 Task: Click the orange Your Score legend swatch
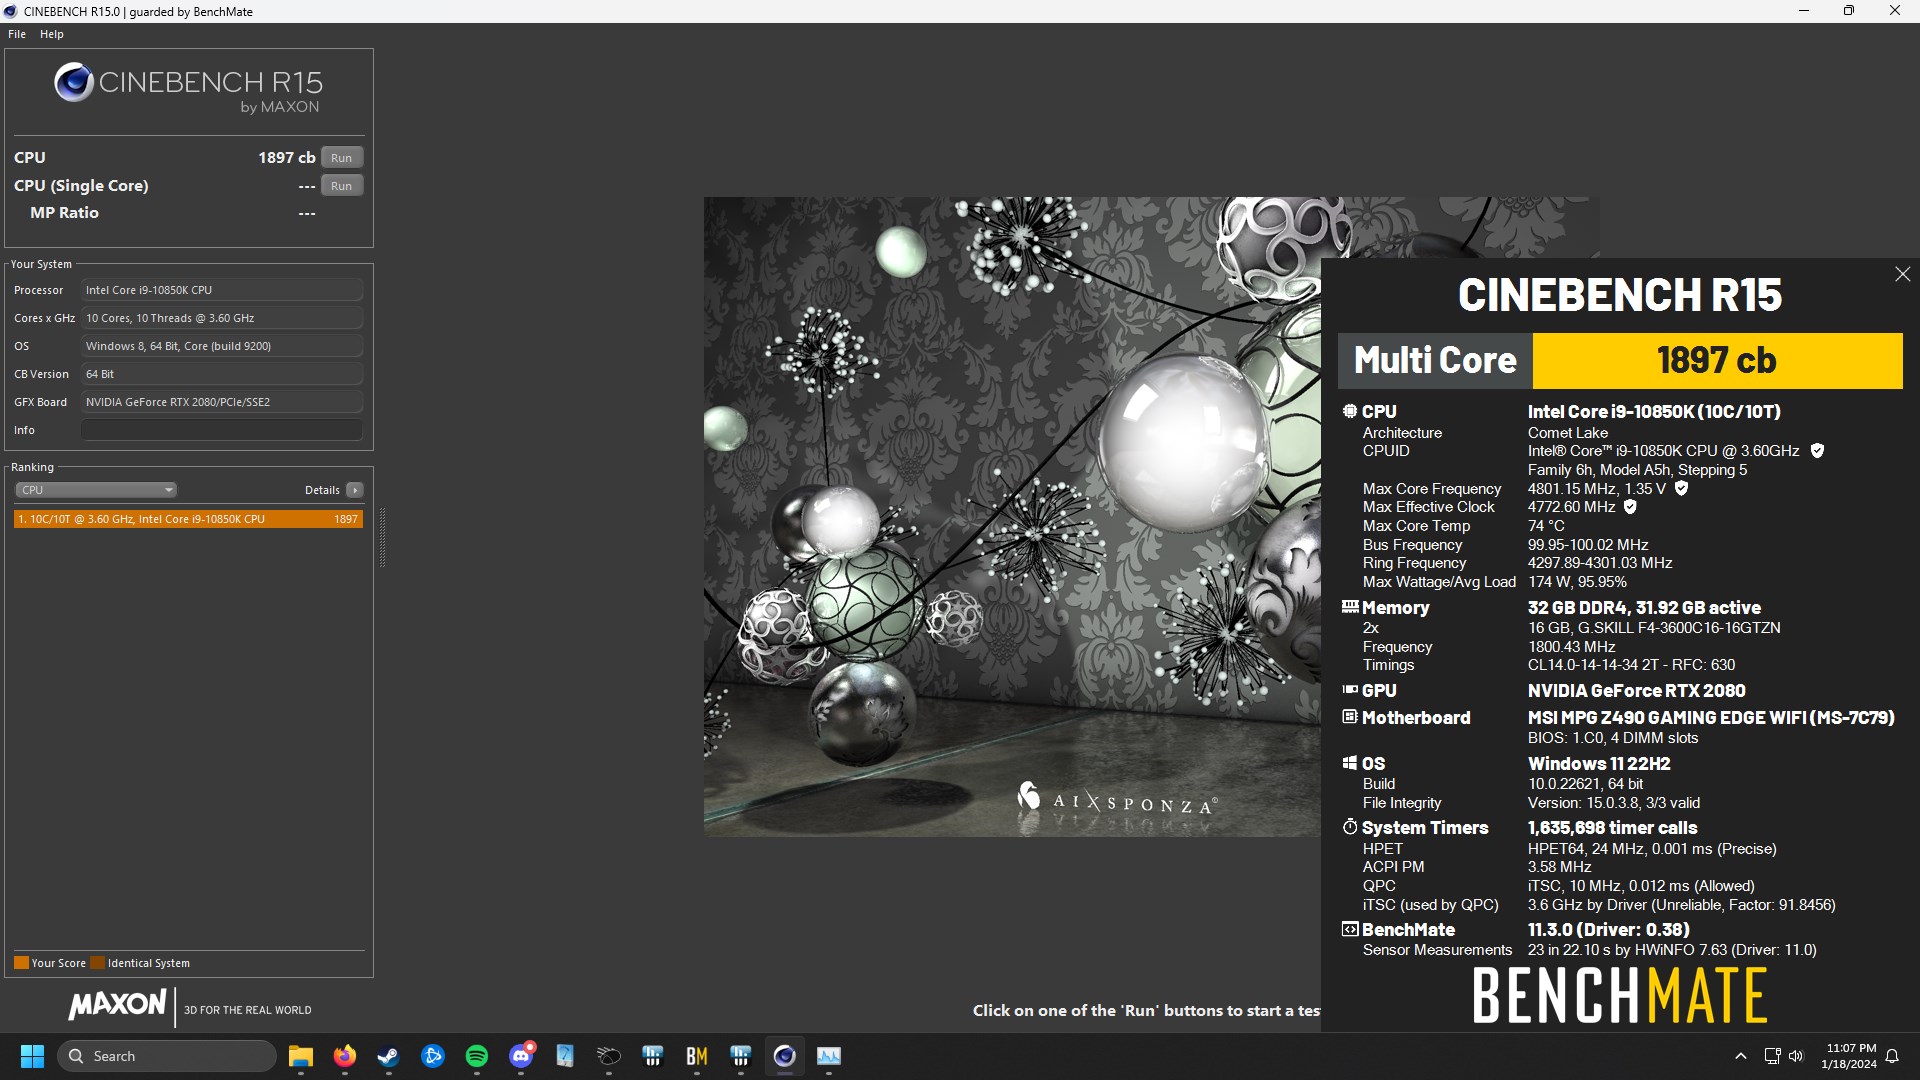tap(21, 963)
